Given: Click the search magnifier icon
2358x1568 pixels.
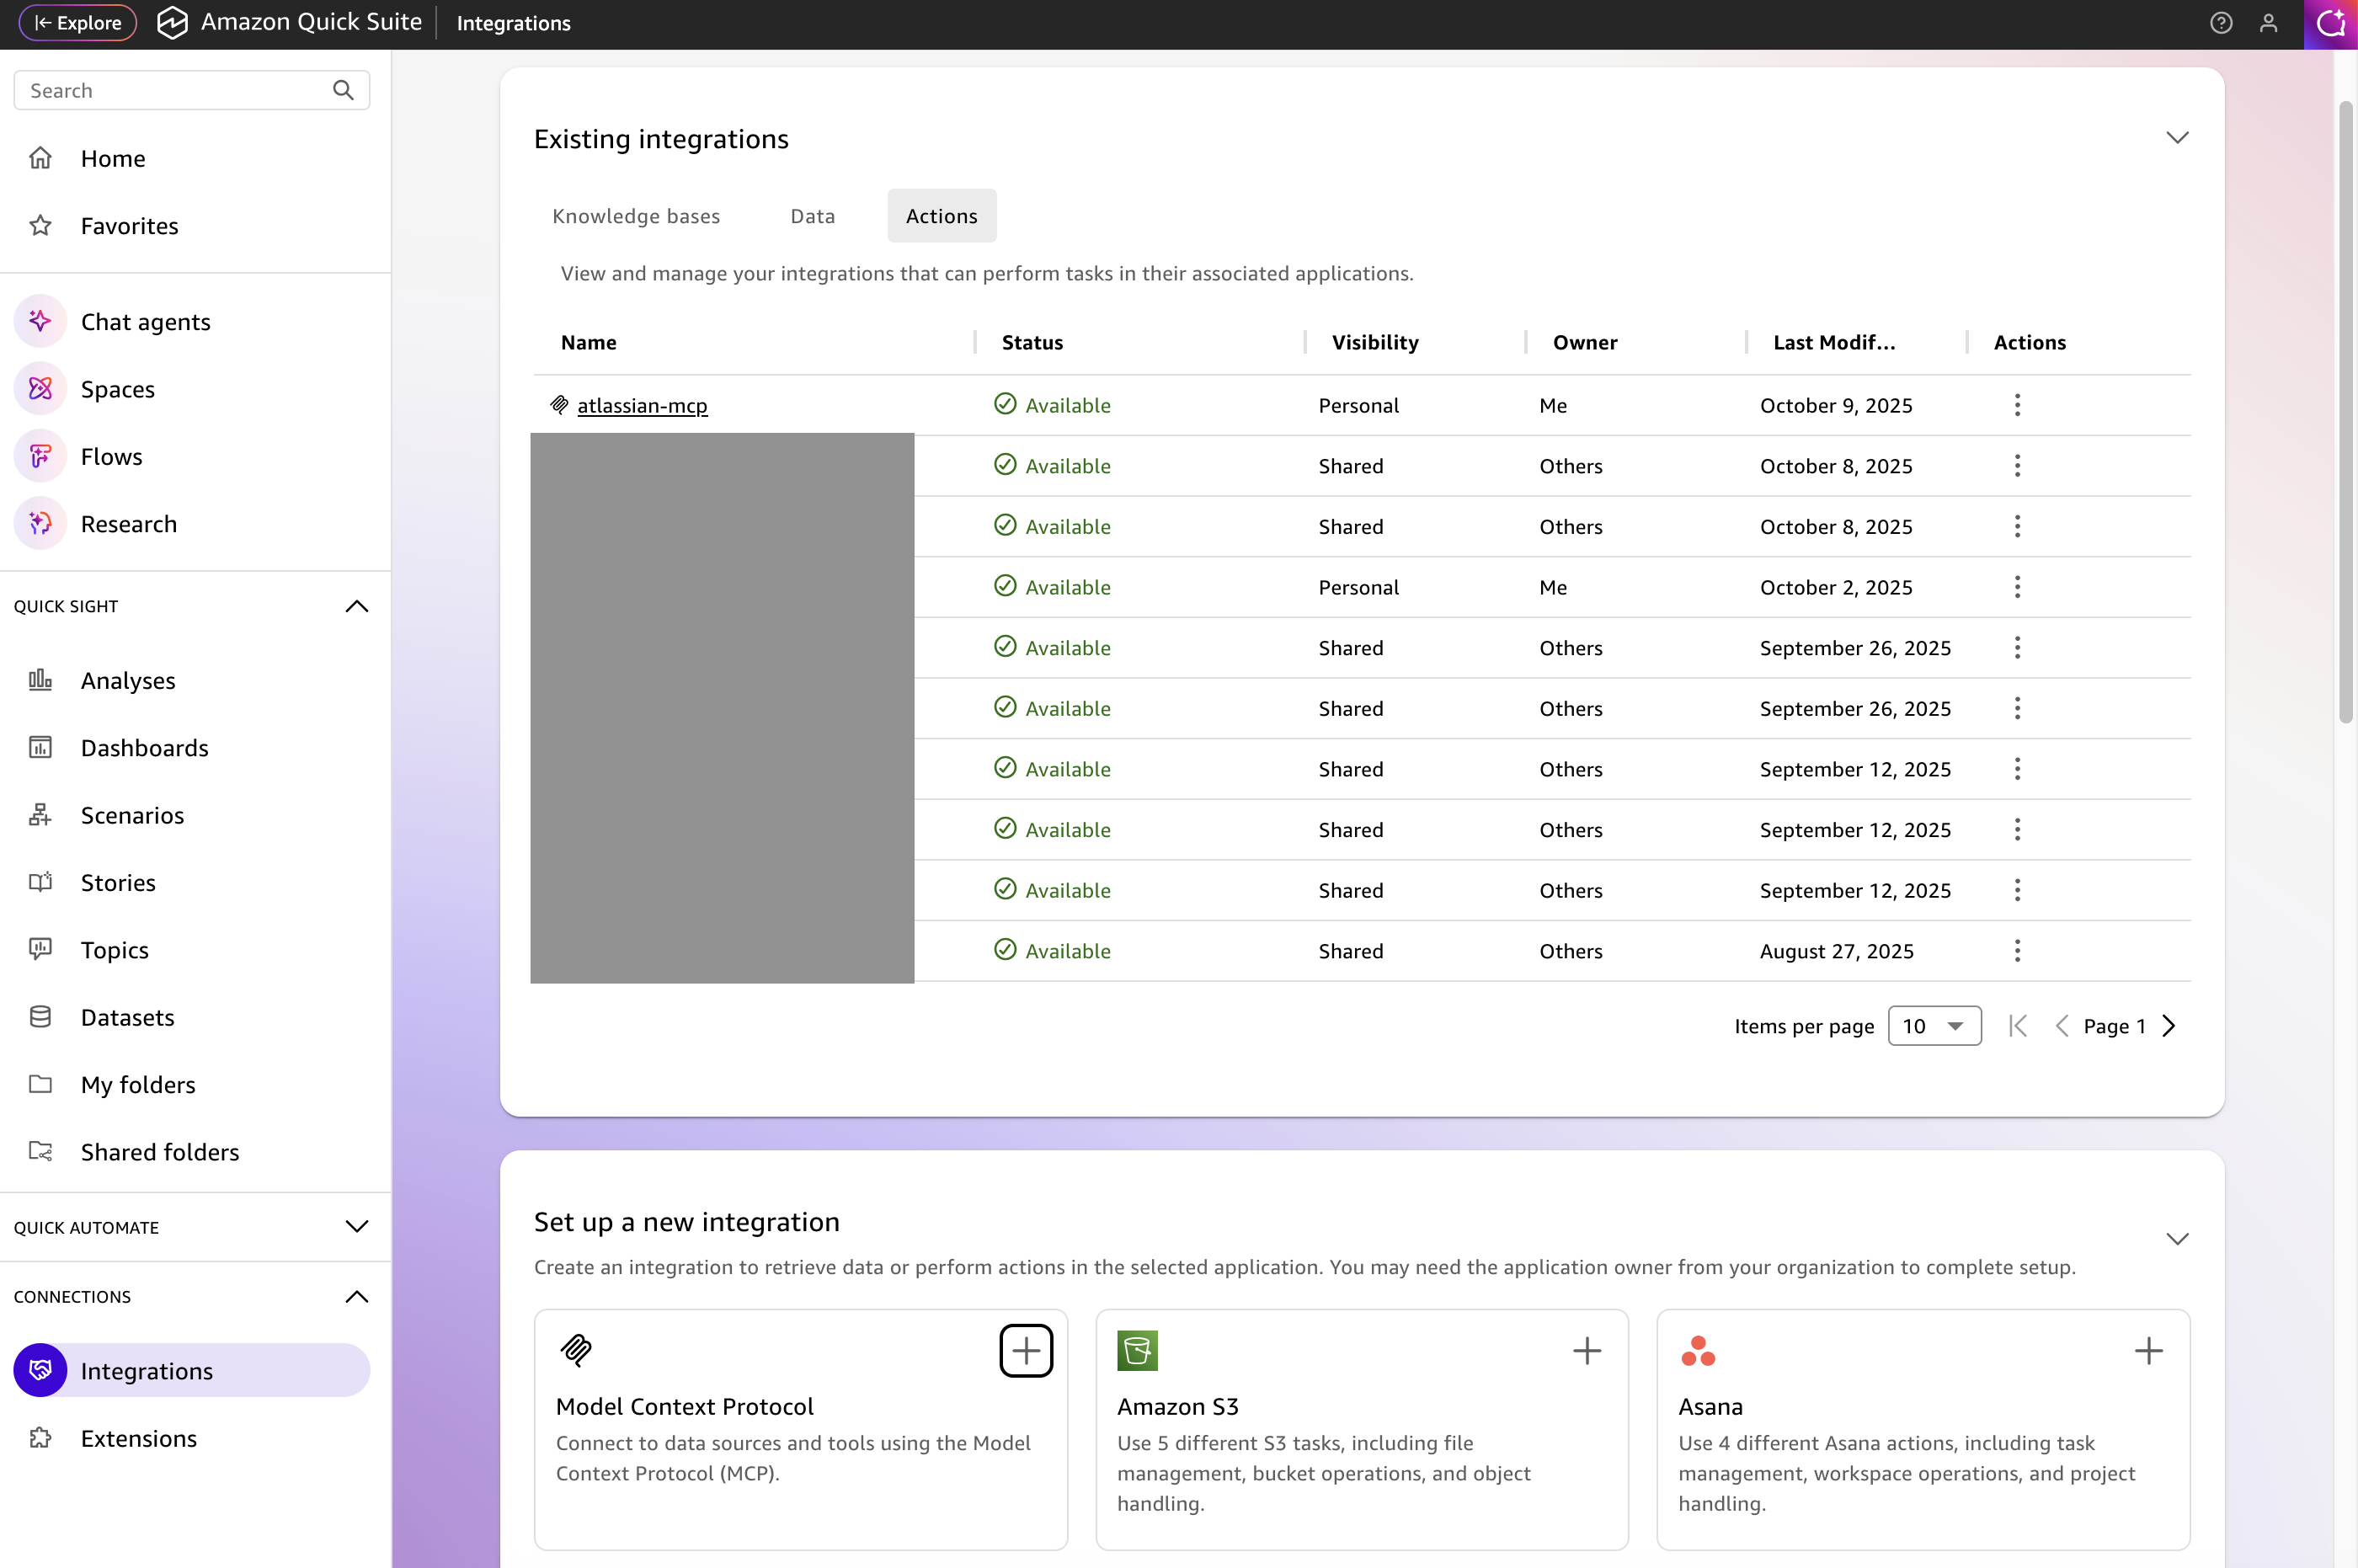Looking at the screenshot, I should pos(343,90).
